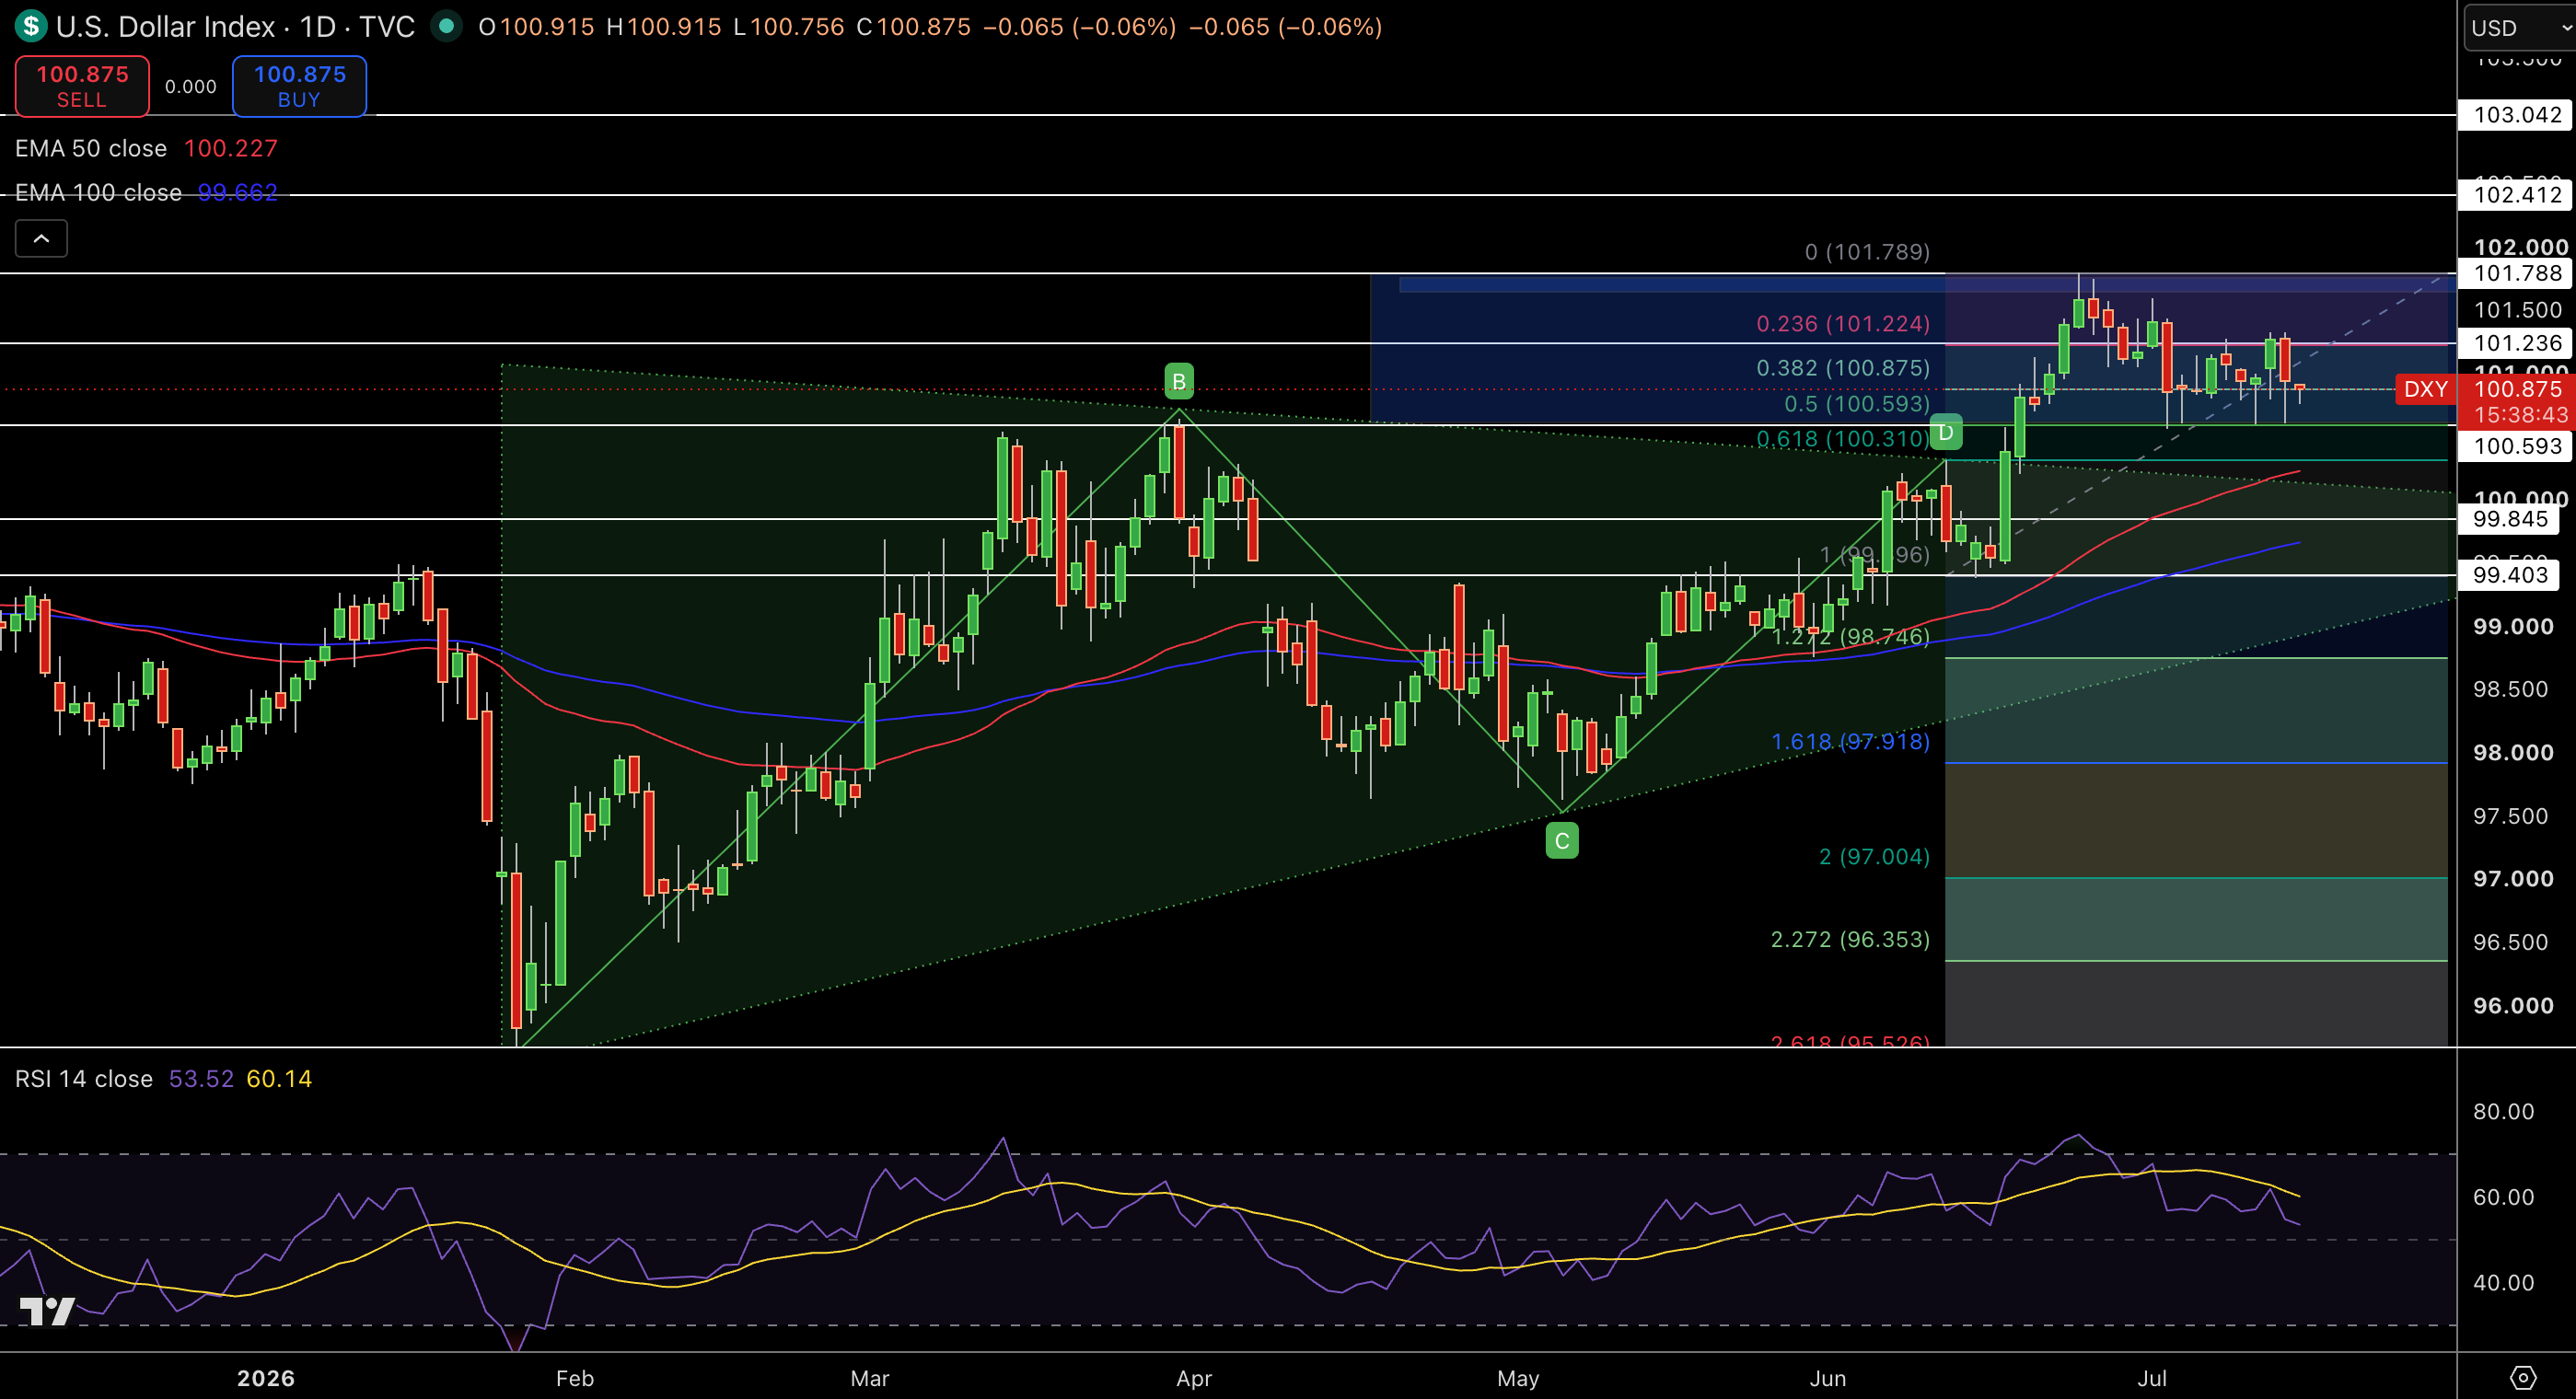Click the 102.412 price axis label
This screenshot has height=1399, width=2576.
[x=2517, y=195]
